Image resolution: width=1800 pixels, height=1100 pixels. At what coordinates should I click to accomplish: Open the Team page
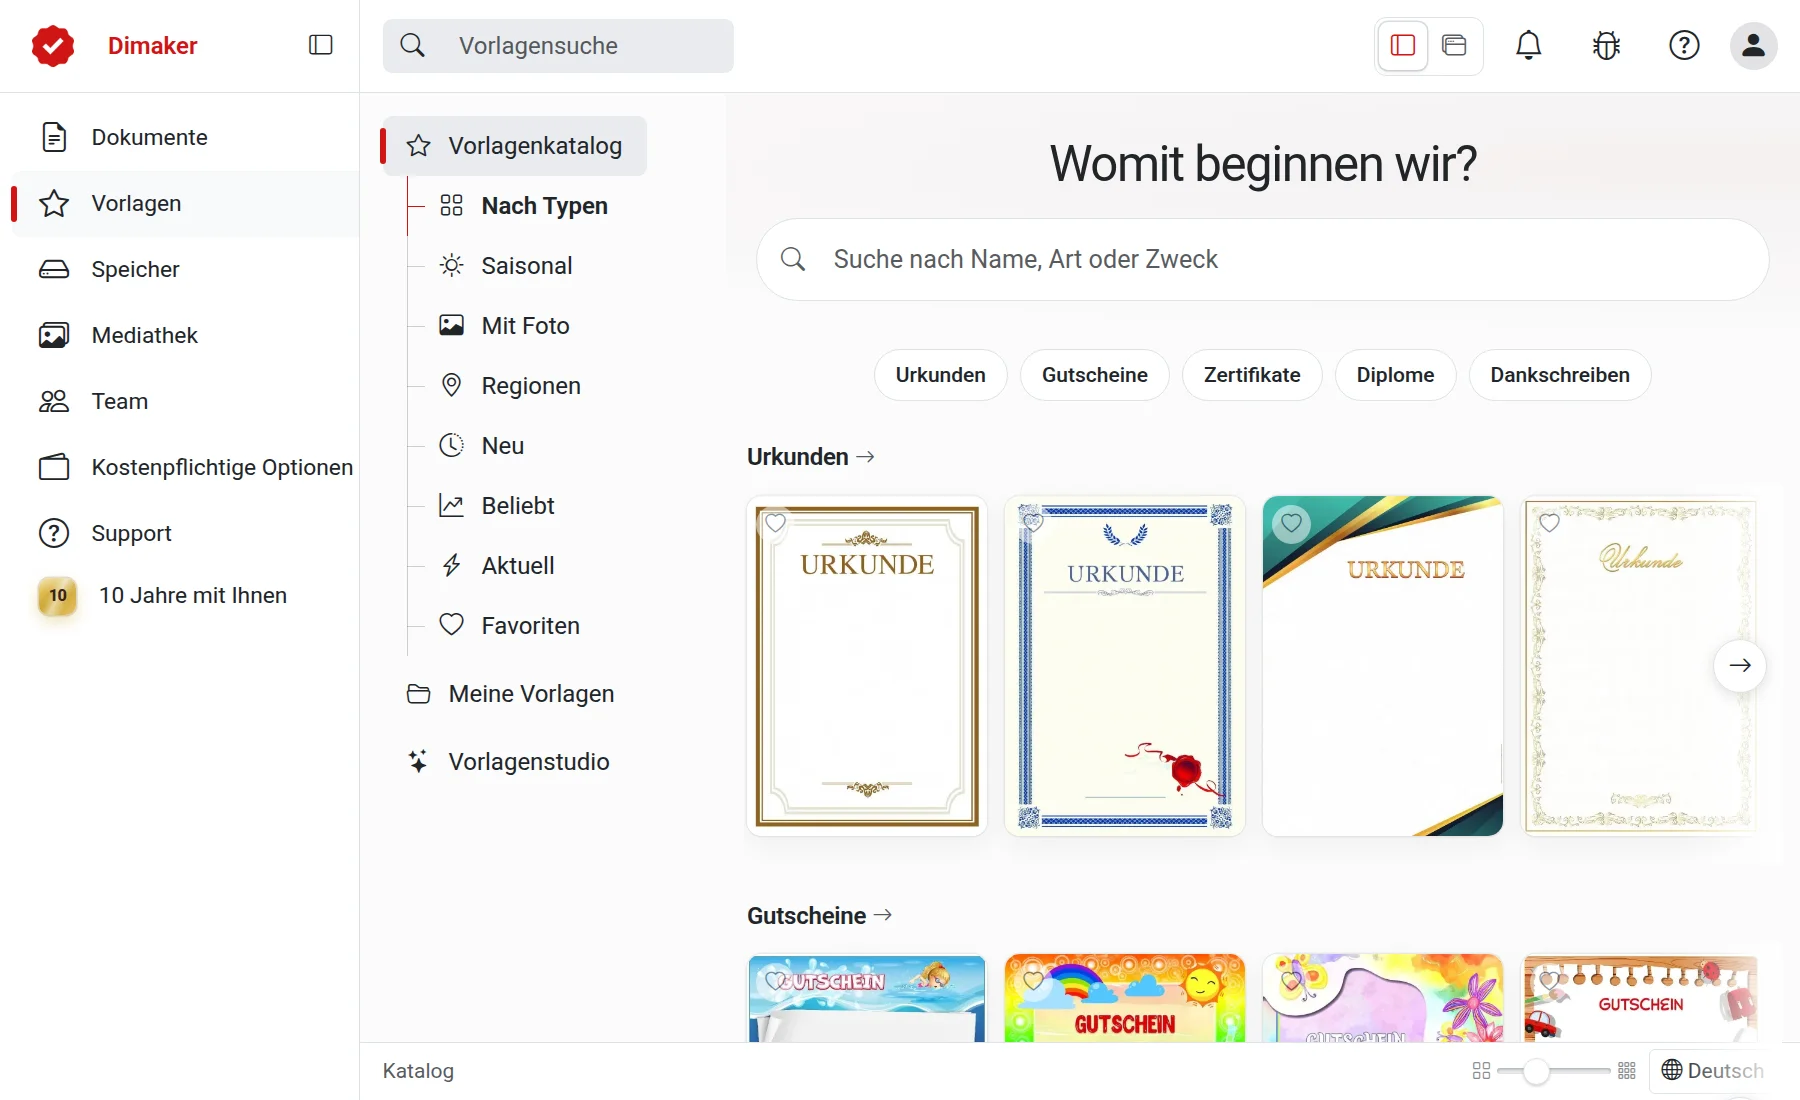(x=185, y=401)
